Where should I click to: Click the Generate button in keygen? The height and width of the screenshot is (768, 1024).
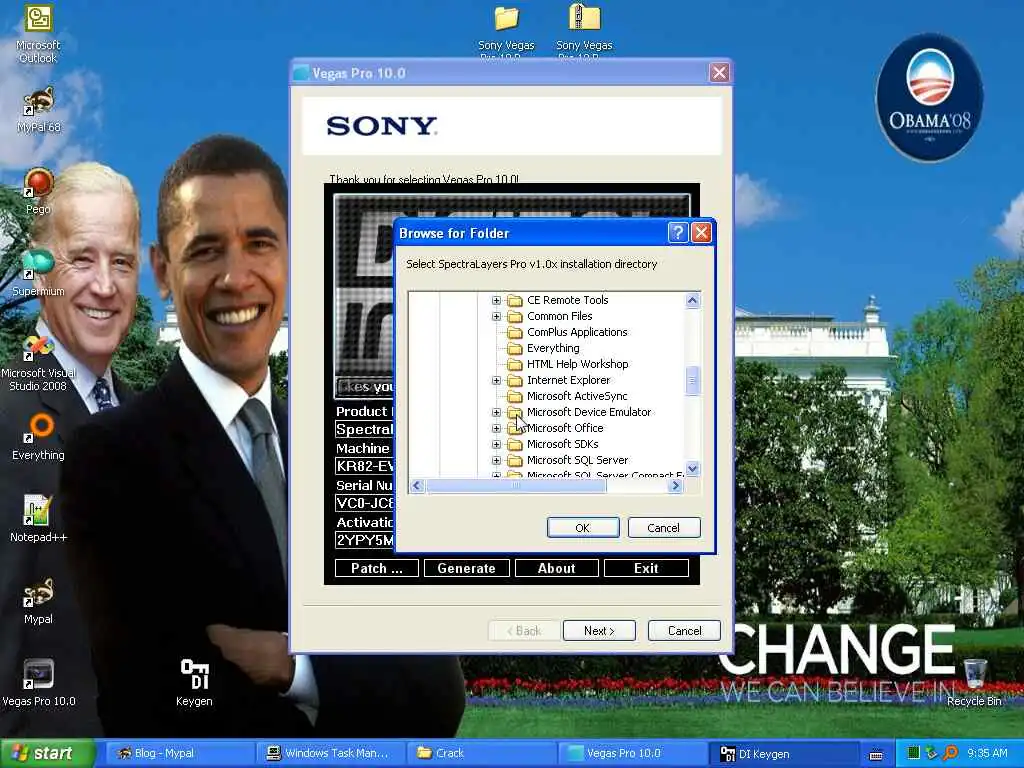pos(466,568)
